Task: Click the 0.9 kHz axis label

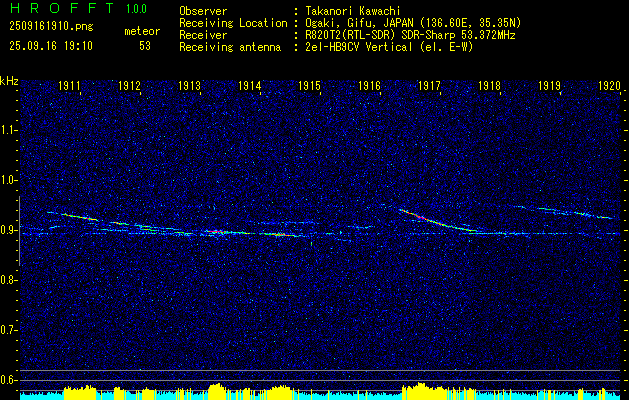Action: pyautogui.click(x=8, y=230)
